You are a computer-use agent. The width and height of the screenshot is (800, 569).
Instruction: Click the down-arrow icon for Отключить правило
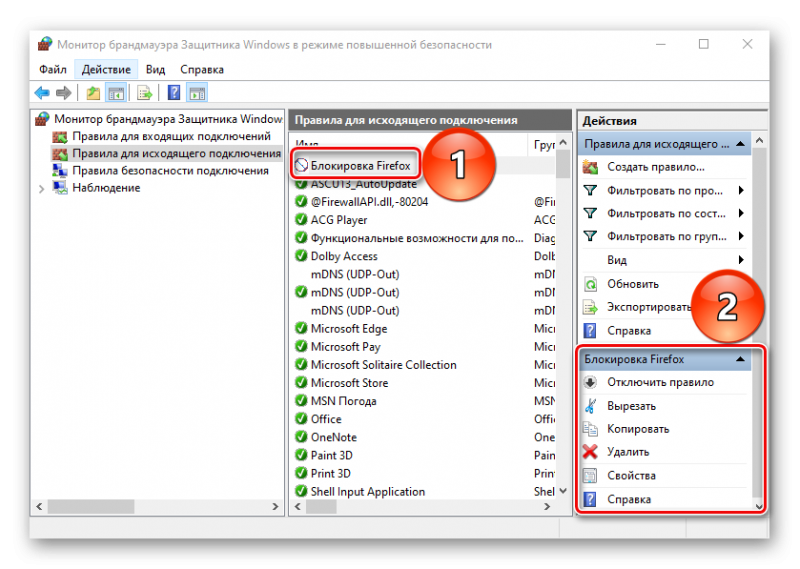click(590, 382)
